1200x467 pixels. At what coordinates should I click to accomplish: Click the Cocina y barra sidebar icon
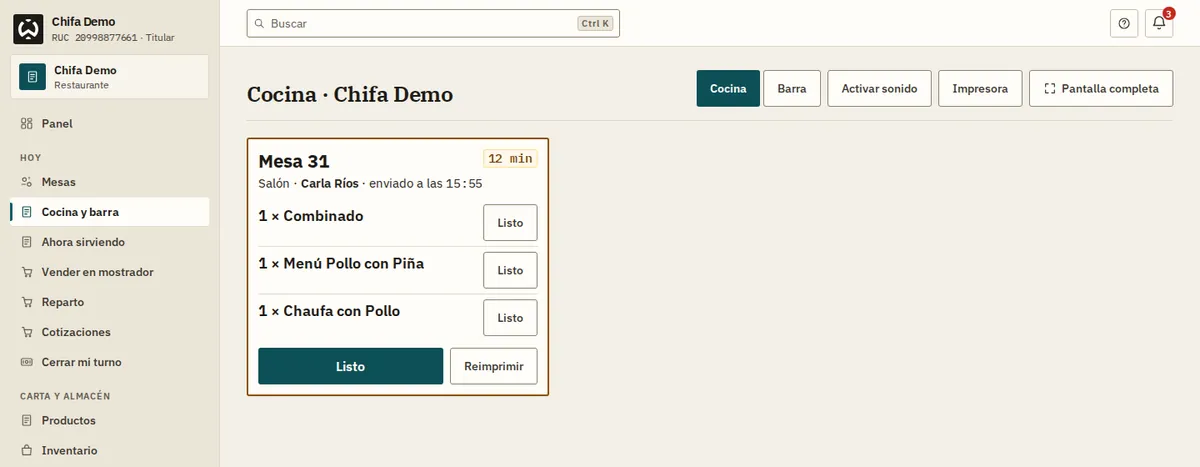pos(26,212)
